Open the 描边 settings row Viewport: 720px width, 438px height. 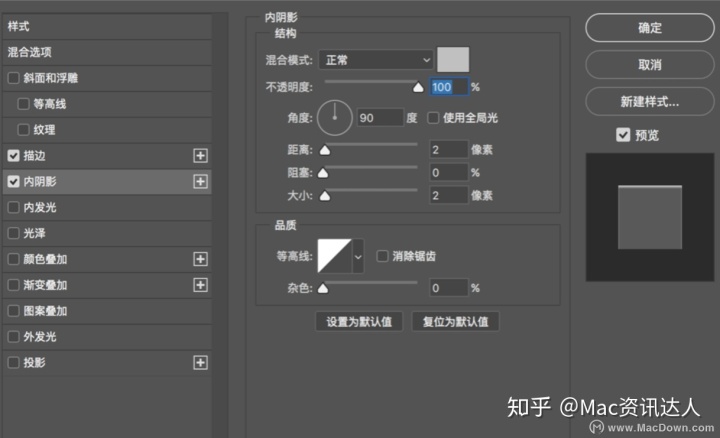(x=107, y=156)
